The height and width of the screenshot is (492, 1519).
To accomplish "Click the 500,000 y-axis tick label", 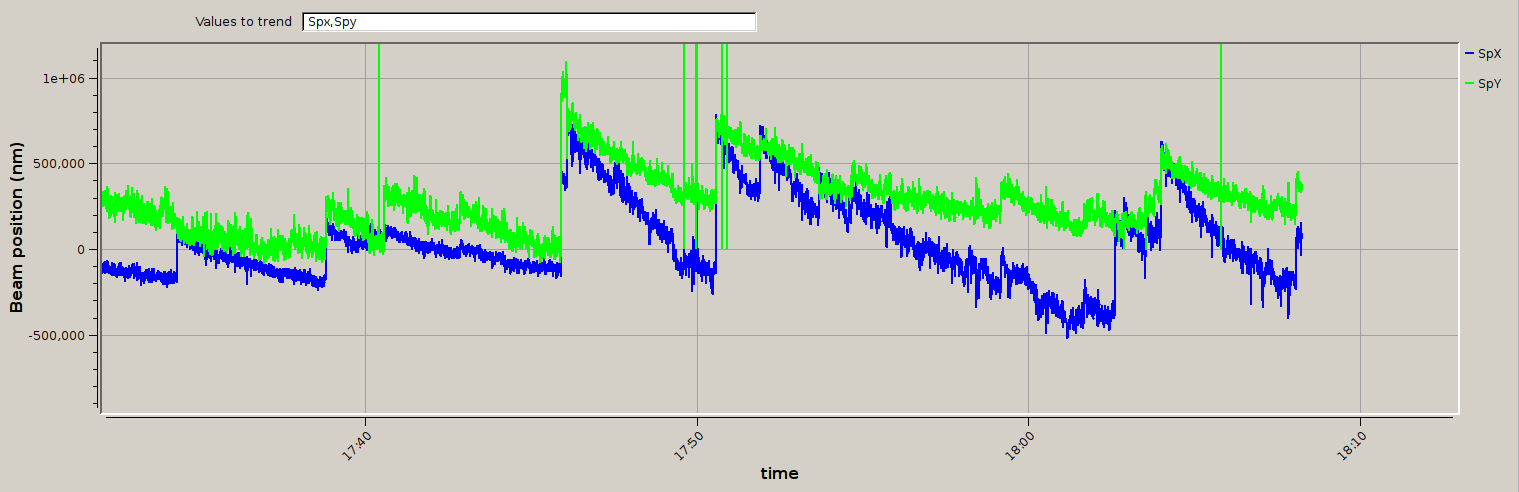I will coord(61,164).
